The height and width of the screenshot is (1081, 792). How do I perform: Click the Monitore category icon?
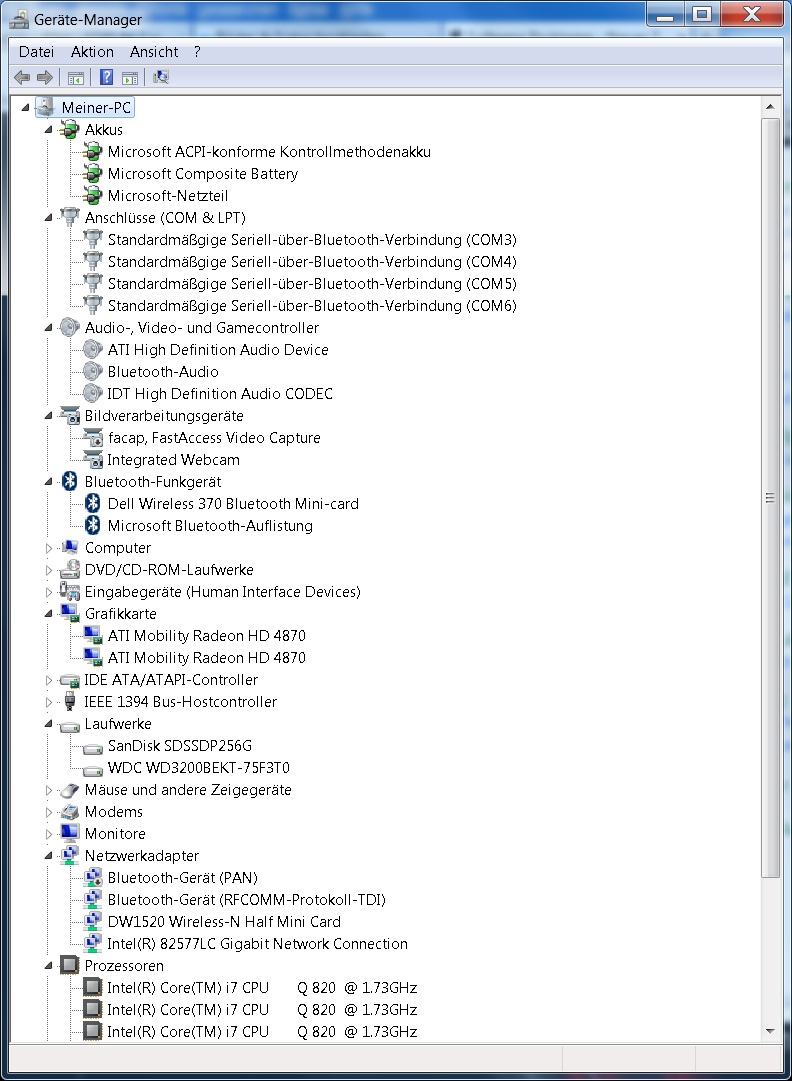[x=70, y=833]
